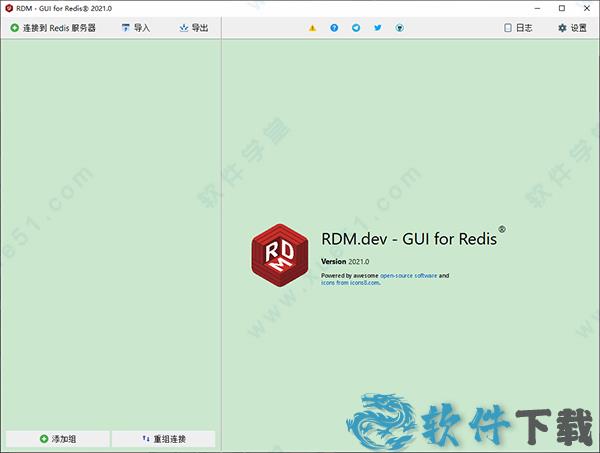Open the Telegram channel icon

click(x=356, y=28)
